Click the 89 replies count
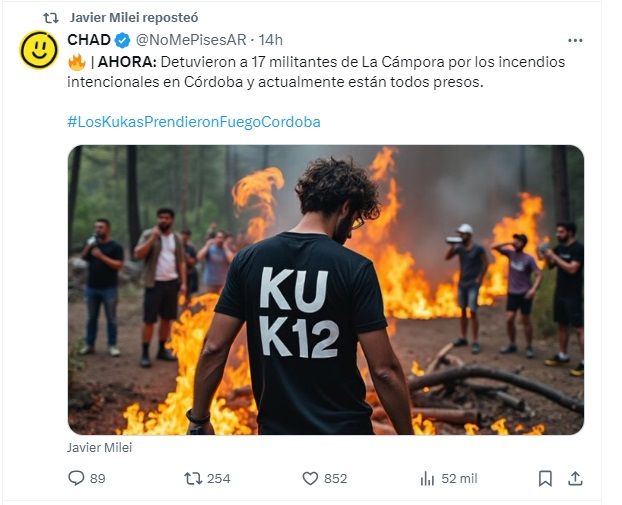Image resolution: width=622 pixels, height=505 pixels. click(x=98, y=478)
